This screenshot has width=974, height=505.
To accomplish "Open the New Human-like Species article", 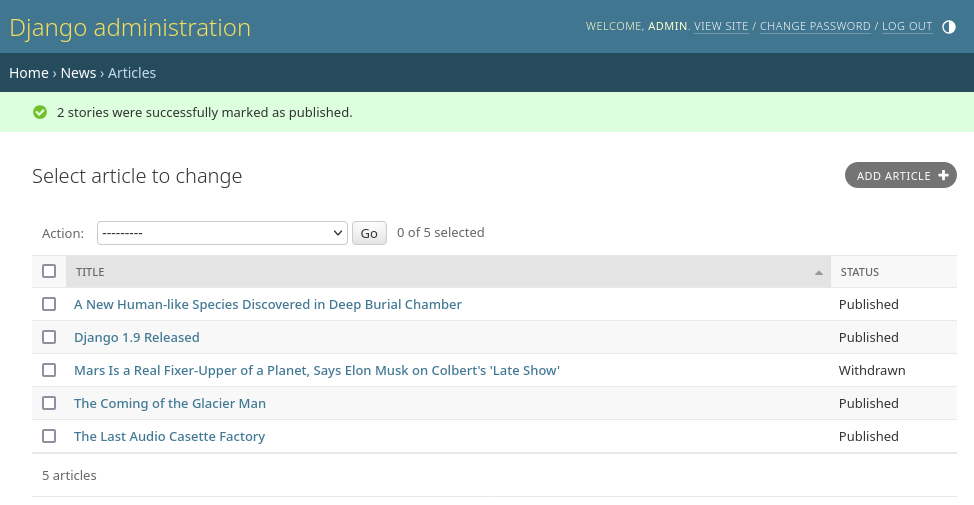I will (267, 304).
